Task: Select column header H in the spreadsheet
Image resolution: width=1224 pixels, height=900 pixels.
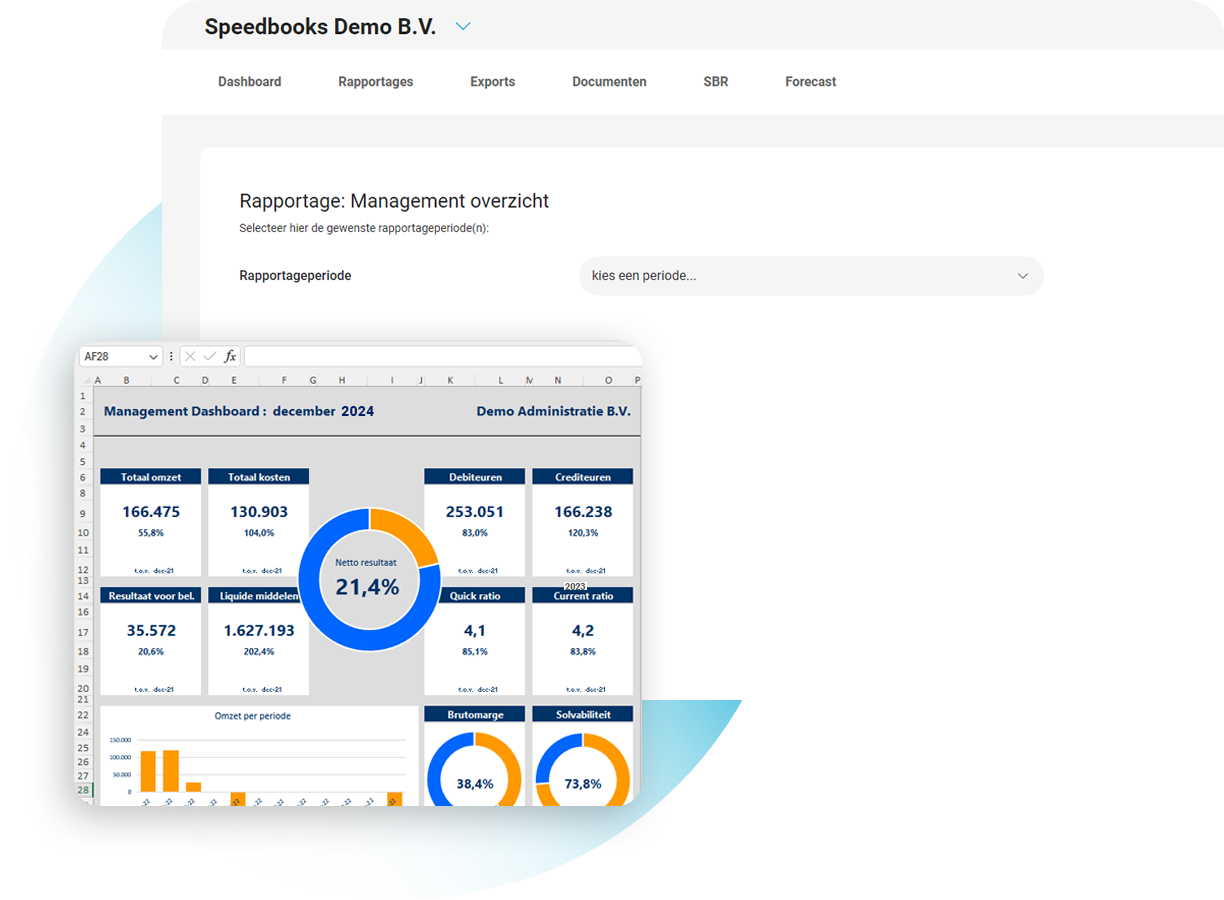Action: 341,379
